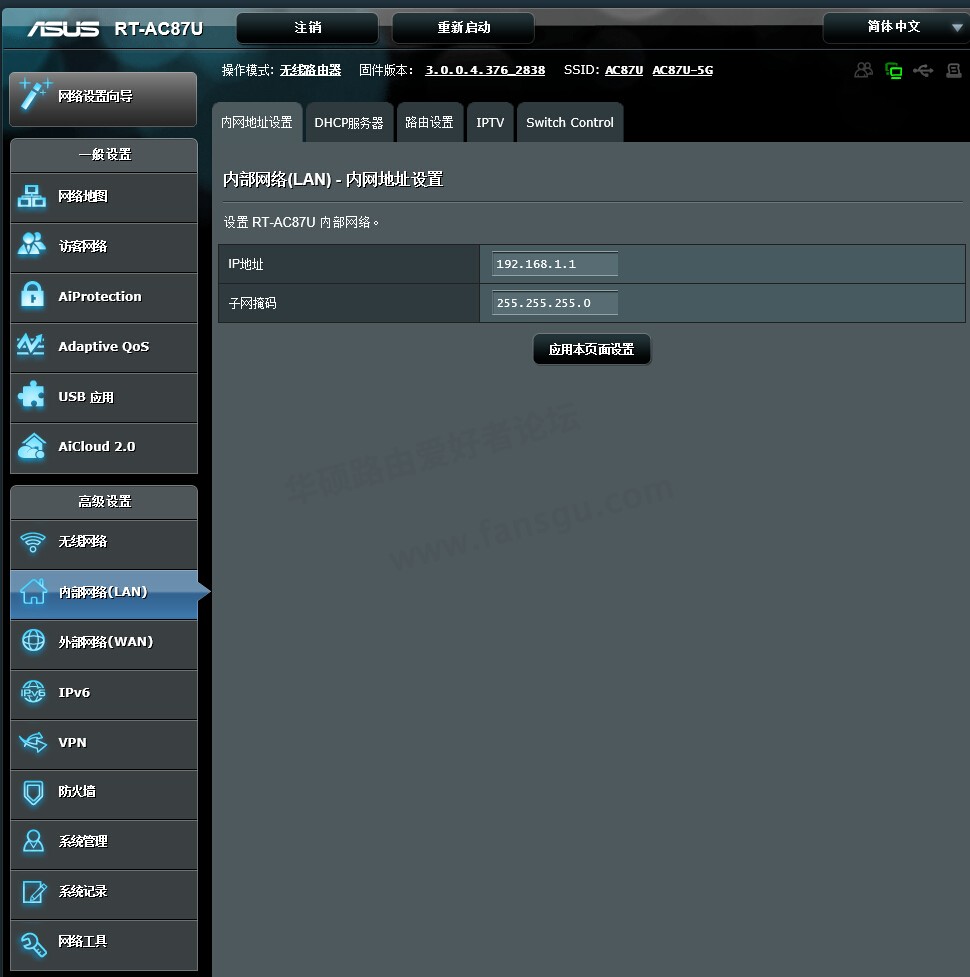970x977 pixels.
Task: Click the 子网掩码 field showing 255.255.255.0
Action: click(554, 303)
